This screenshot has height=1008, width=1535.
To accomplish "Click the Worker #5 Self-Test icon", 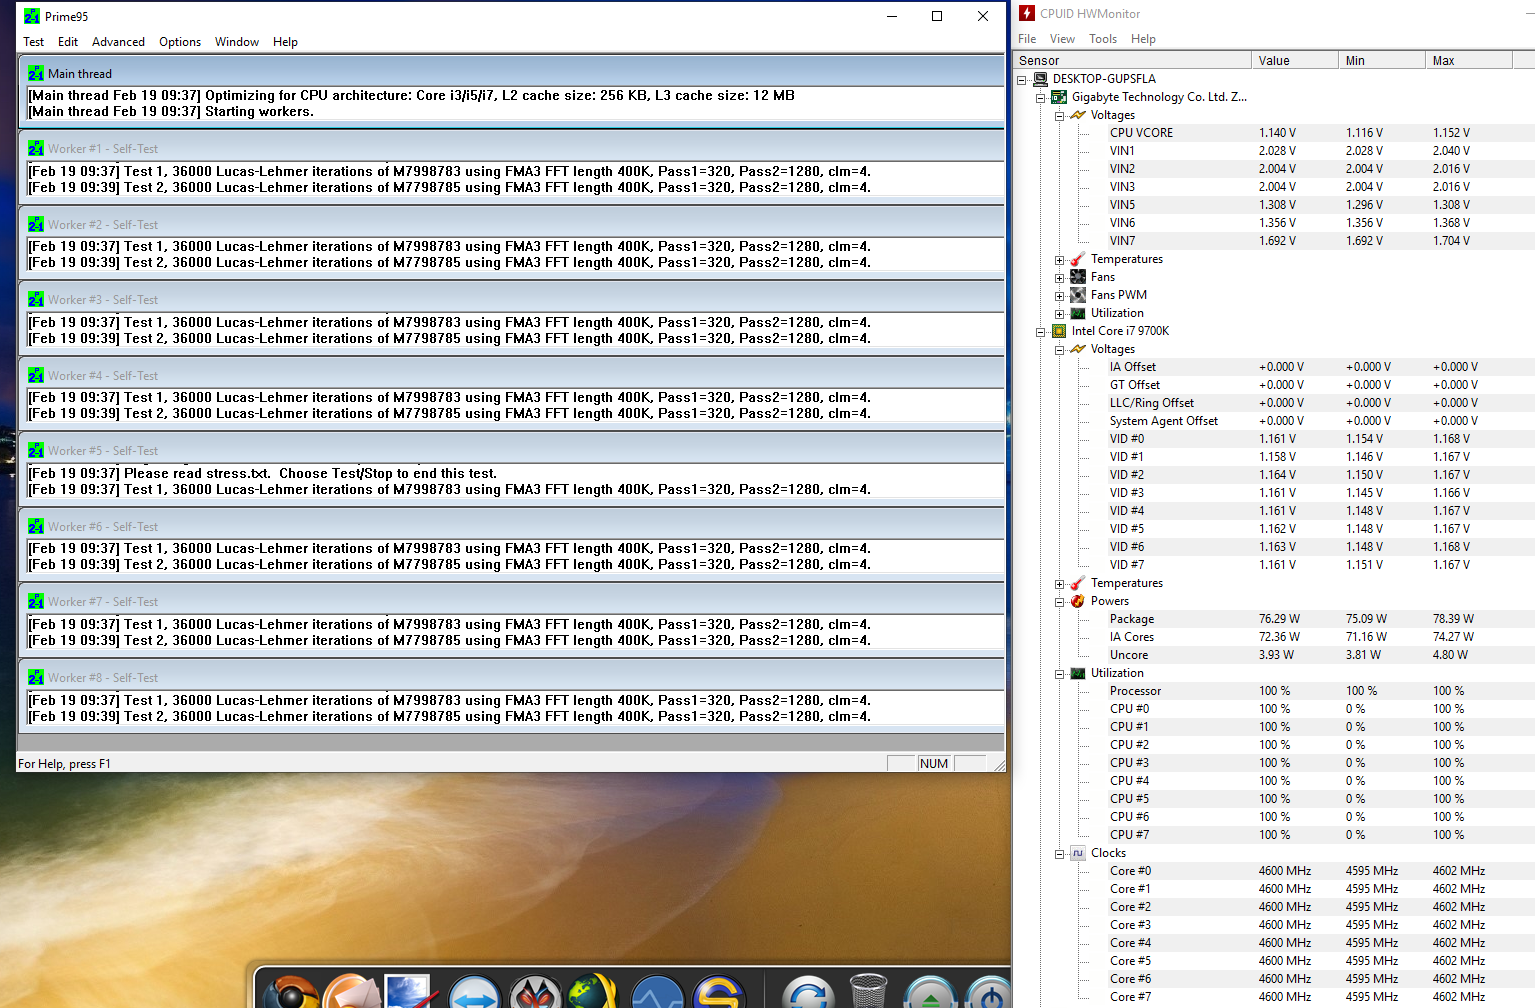I will (x=36, y=450).
